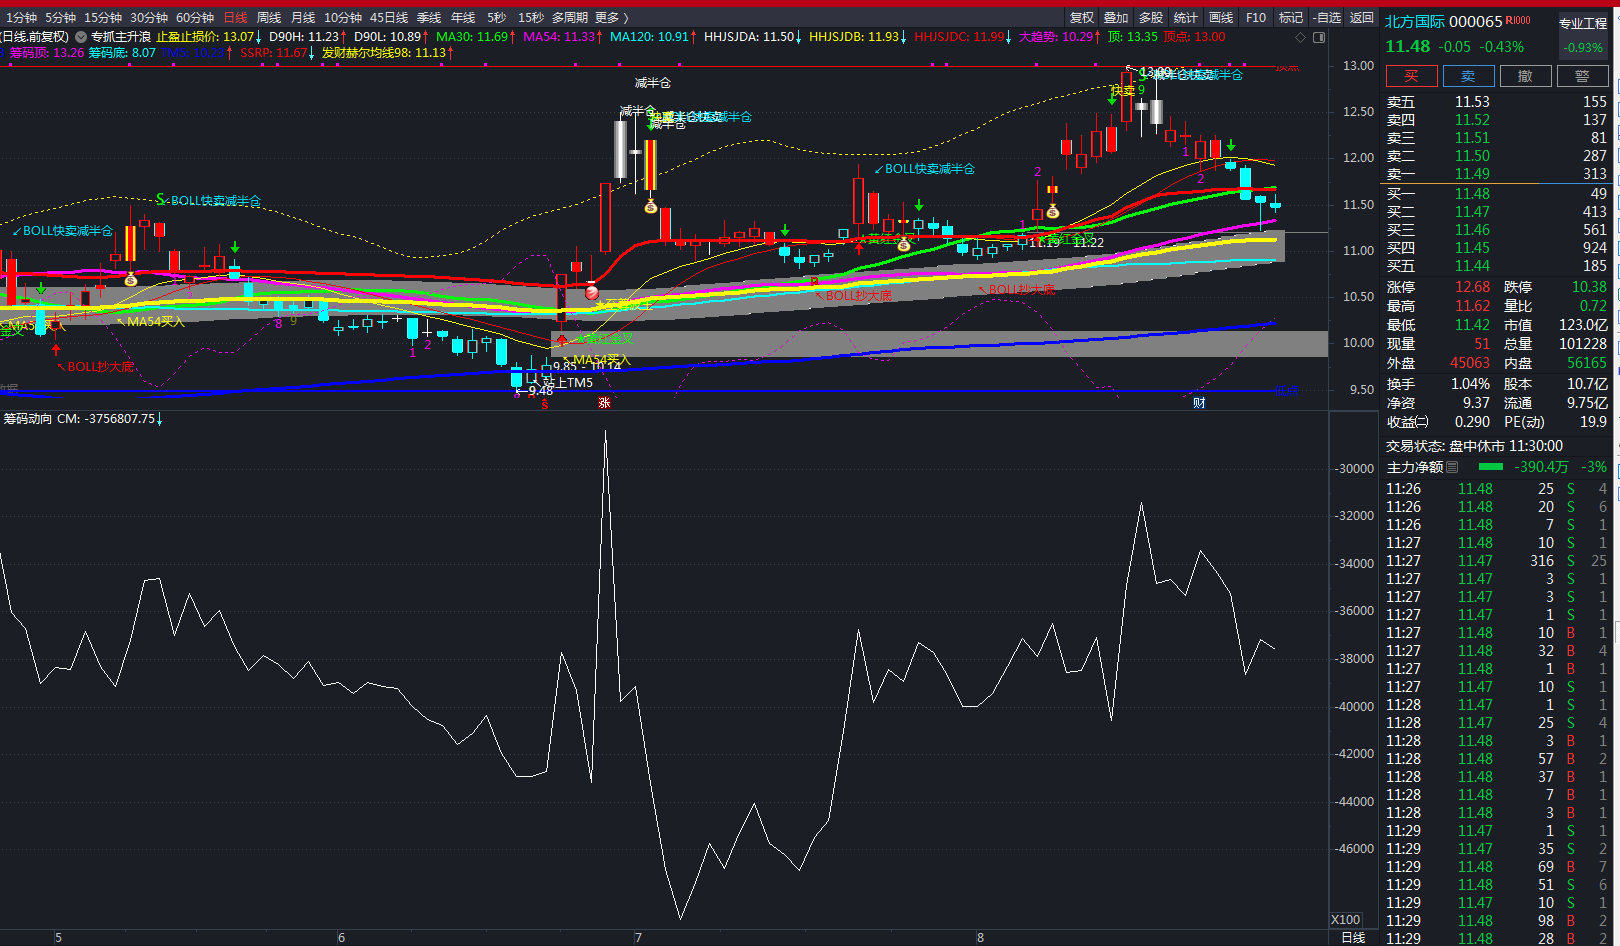Choose the 45日线 period
1620x946 pixels.
(x=389, y=18)
